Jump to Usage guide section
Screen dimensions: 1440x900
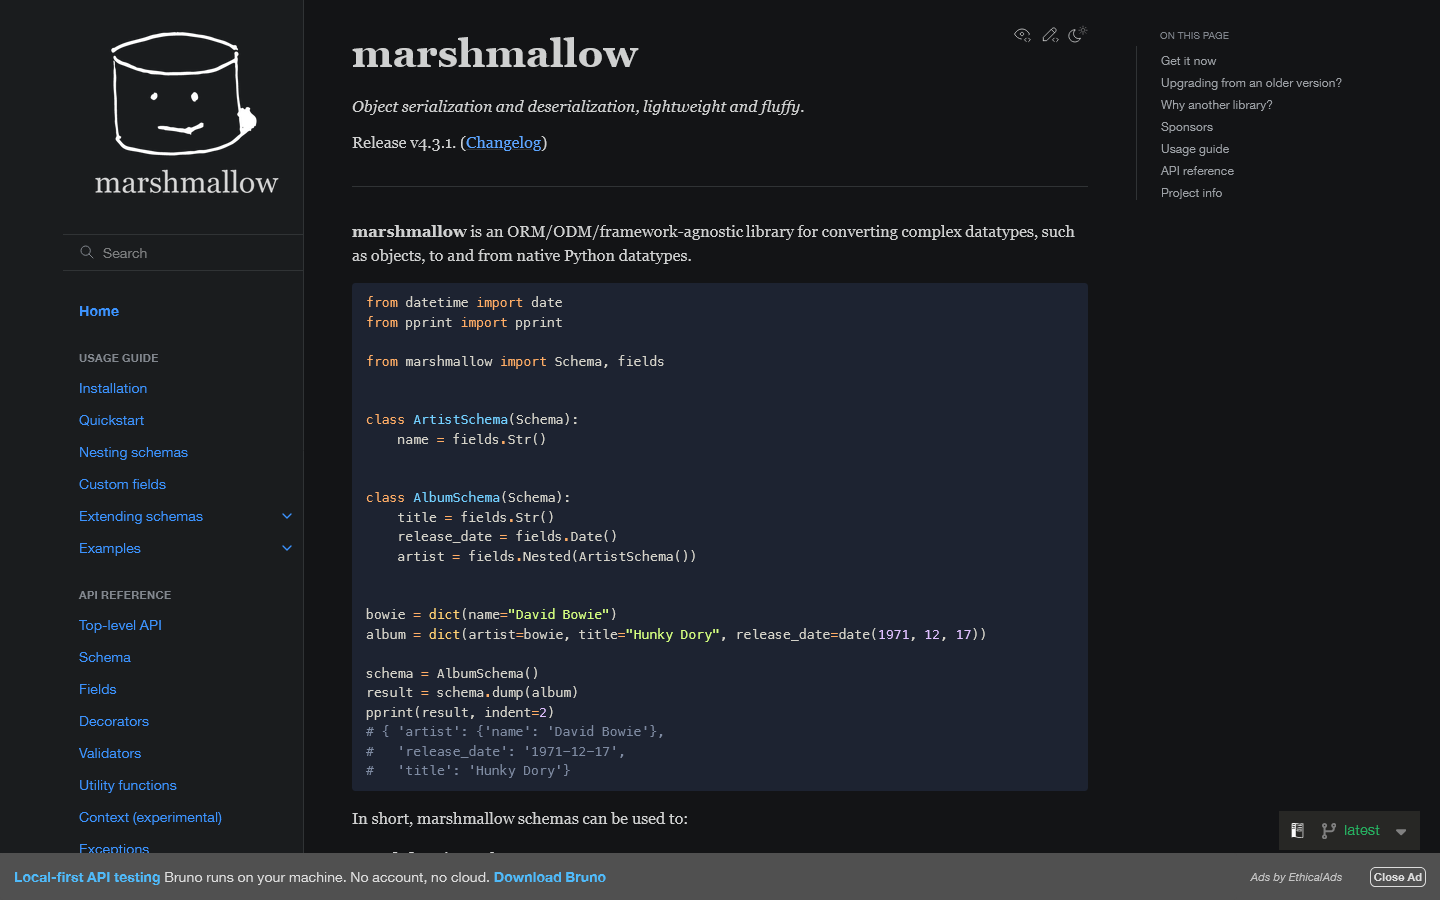click(x=1195, y=149)
